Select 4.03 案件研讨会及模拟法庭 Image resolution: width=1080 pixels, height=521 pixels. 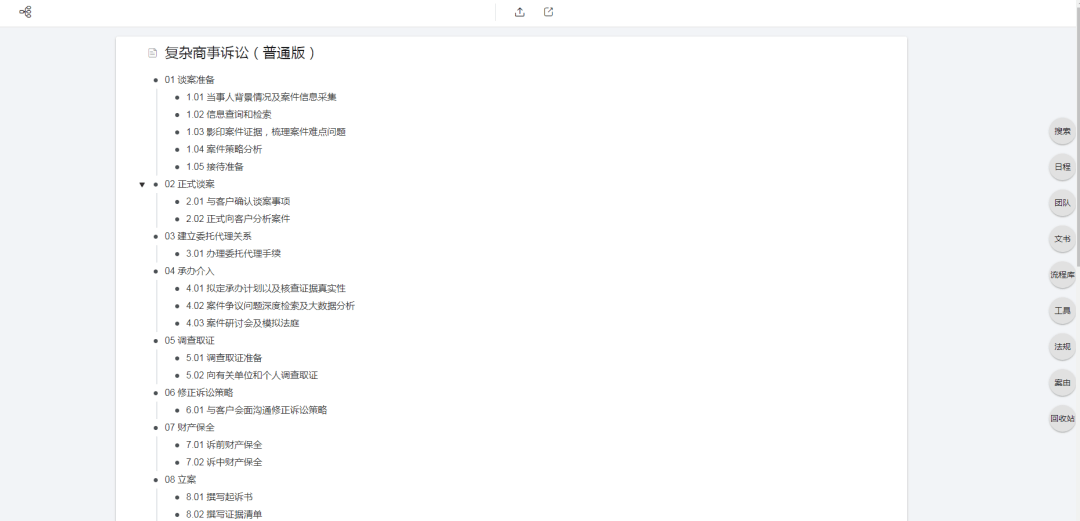[x=242, y=323]
